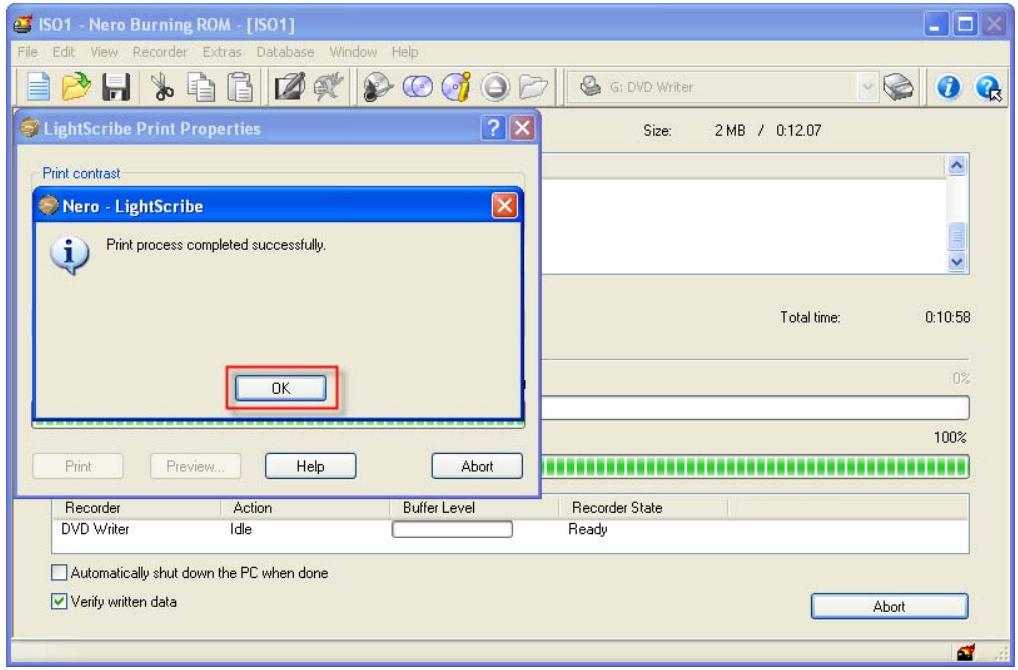Open the View menu
The height and width of the screenshot is (670, 1018).
tap(104, 52)
